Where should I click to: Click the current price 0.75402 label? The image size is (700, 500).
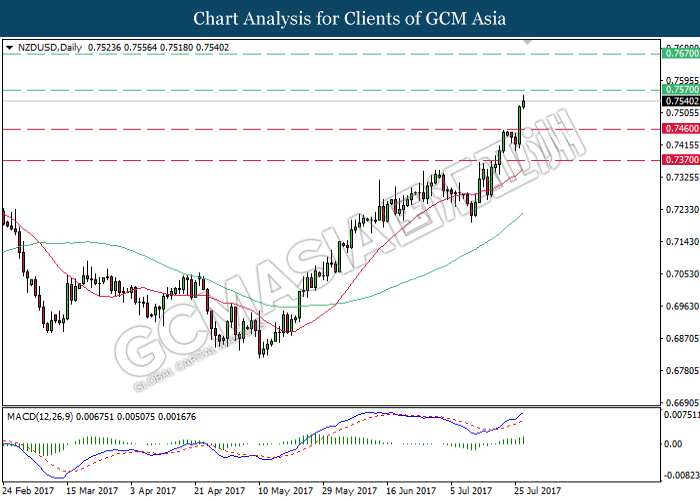(x=681, y=101)
